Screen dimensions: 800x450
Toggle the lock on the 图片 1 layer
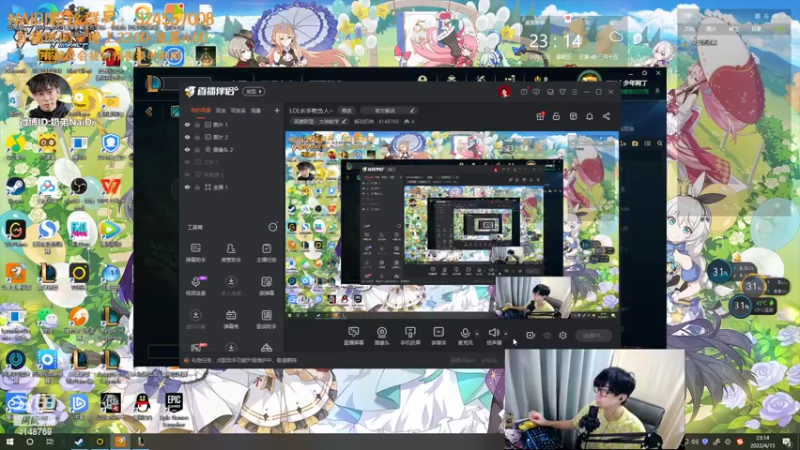click(x=197, y=124)
